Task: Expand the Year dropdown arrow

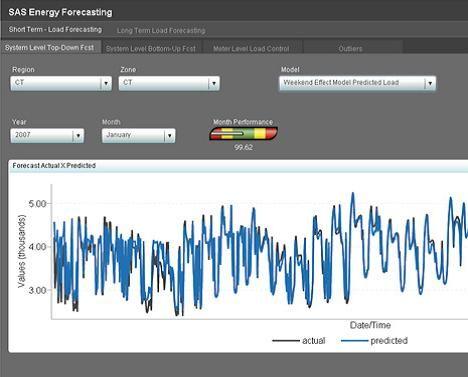Action: click(78, 135)
